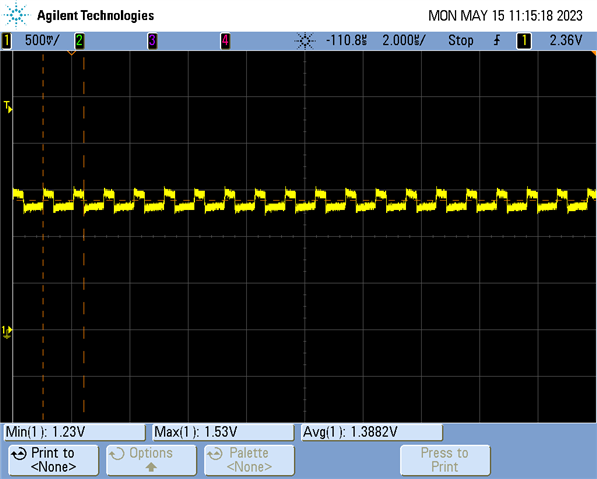Select the green channel 2 indicator
The image size is (597, 479).
(x=79, y=40)
